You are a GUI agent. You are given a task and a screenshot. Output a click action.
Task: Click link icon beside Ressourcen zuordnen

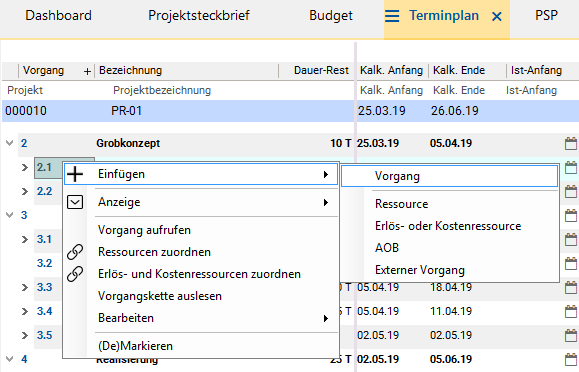[x=75, y=252]
